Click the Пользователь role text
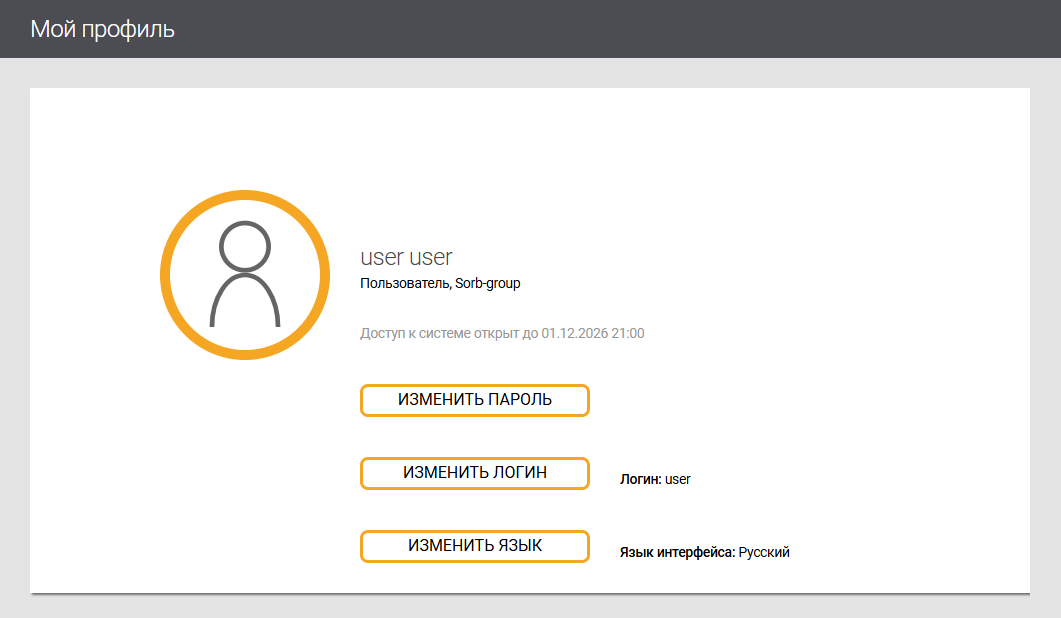 [404, 283]
